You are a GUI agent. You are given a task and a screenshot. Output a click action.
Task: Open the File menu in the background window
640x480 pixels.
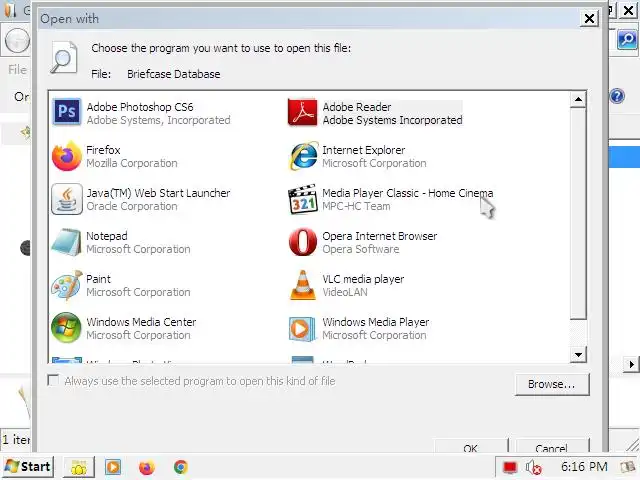click(x=18, y=70)
